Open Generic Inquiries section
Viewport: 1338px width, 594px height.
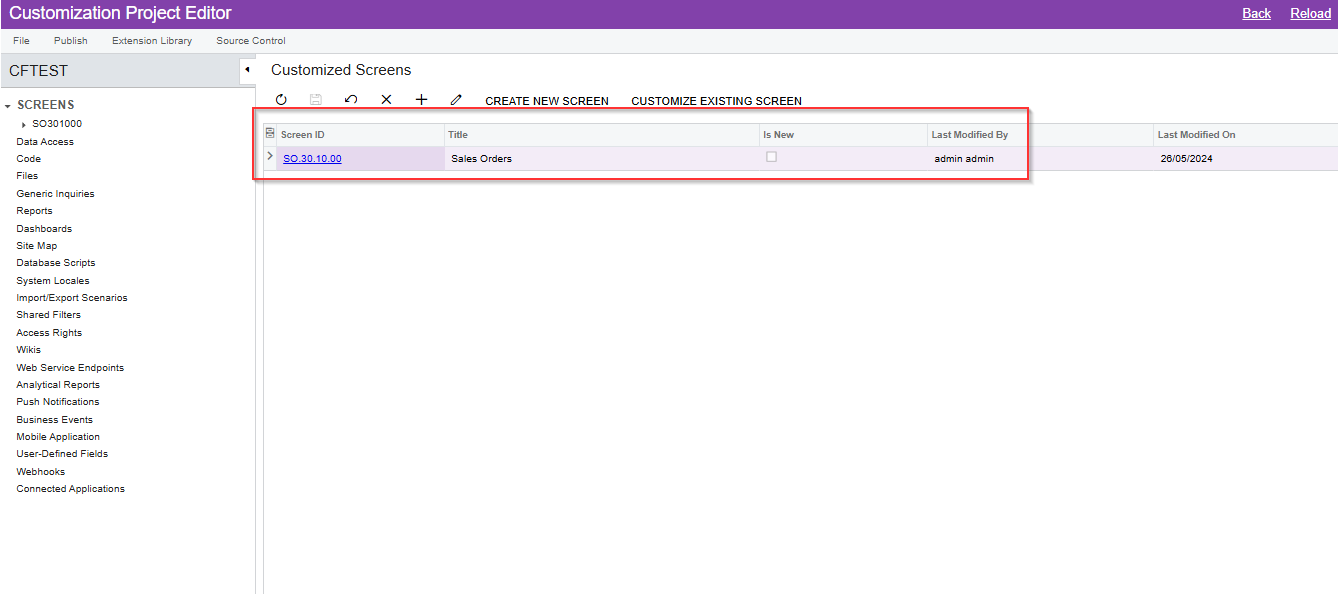tap(55, 194)
